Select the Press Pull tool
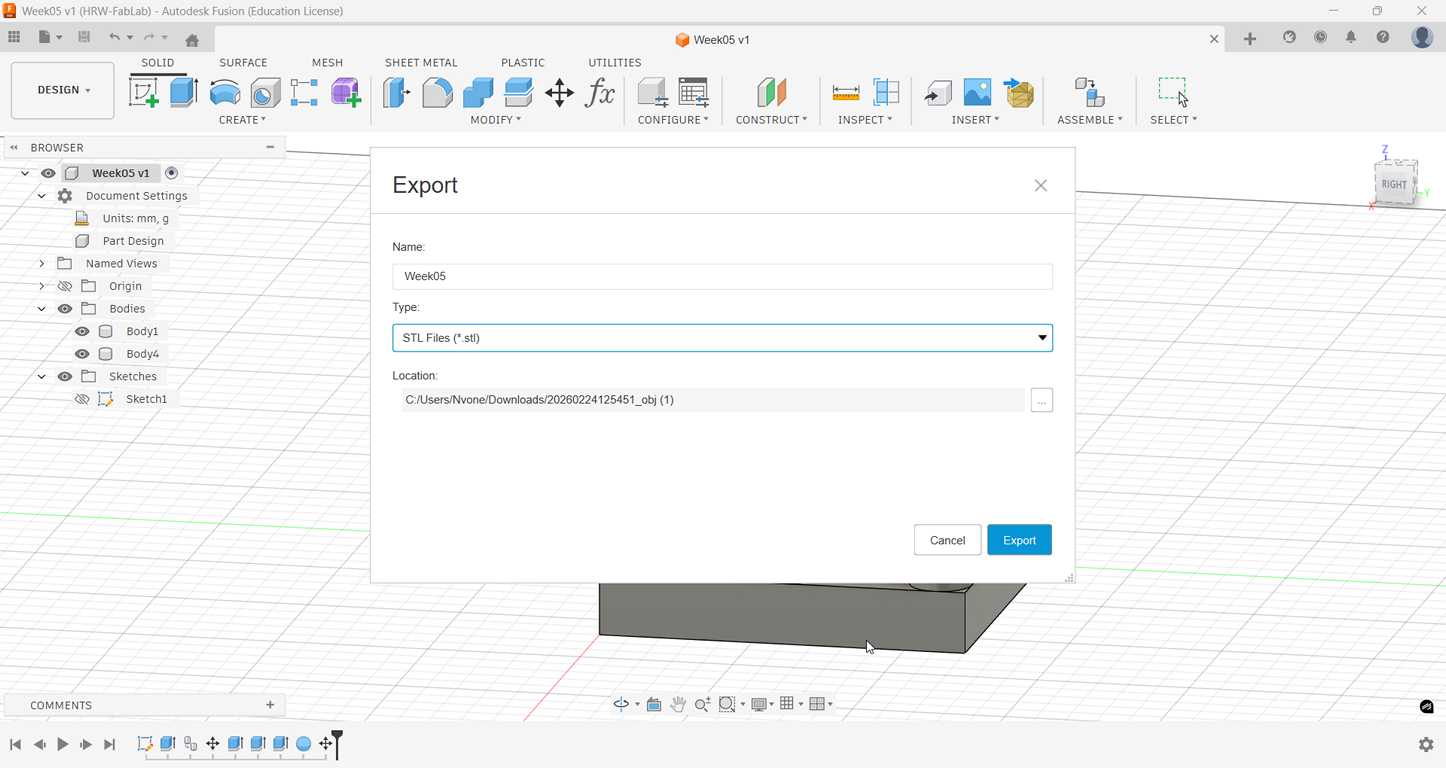 (397, 93)
